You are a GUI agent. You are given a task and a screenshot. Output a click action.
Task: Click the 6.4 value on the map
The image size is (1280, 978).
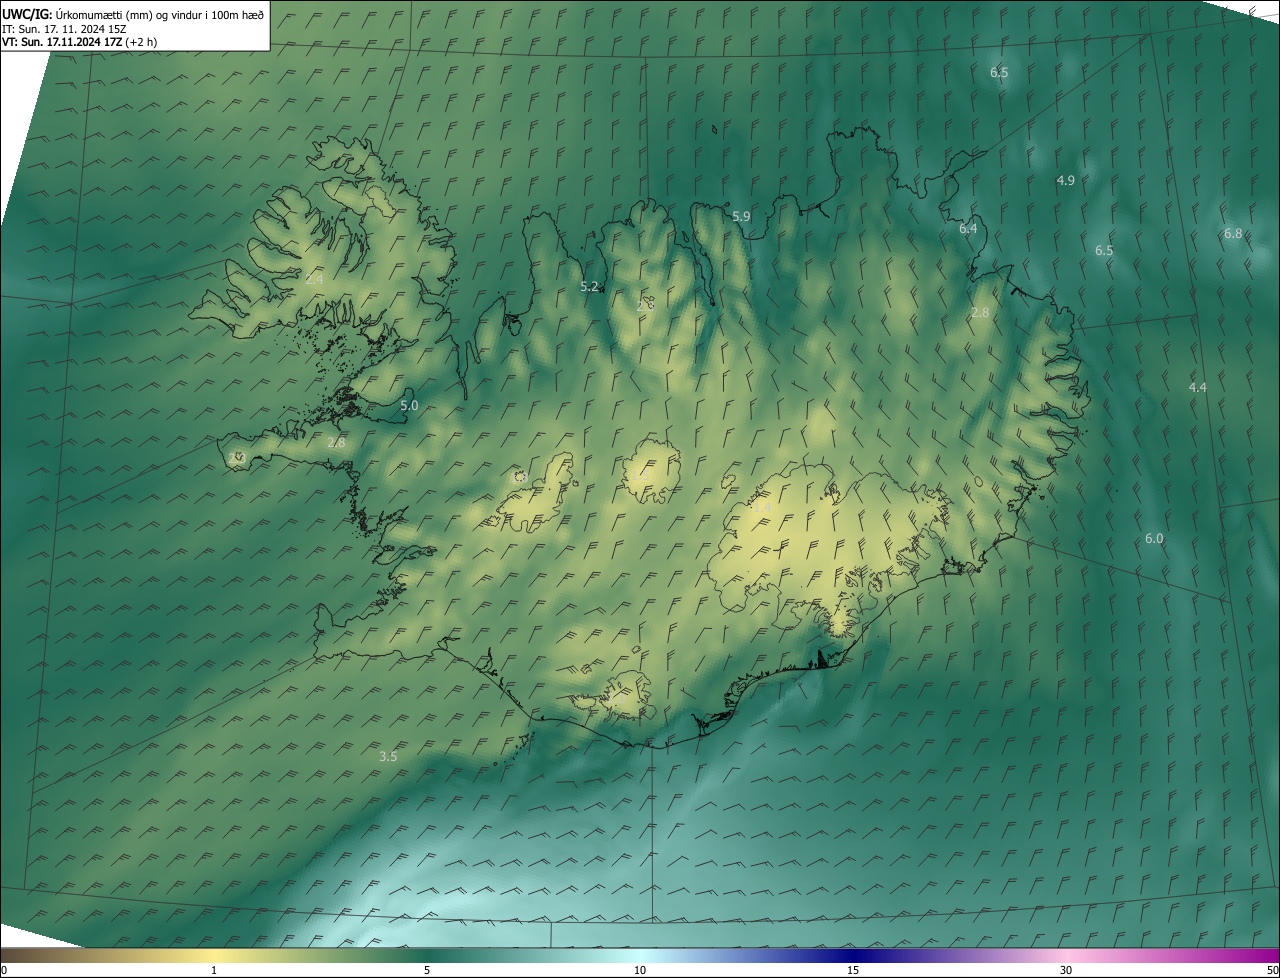click(x=968, y=229)
